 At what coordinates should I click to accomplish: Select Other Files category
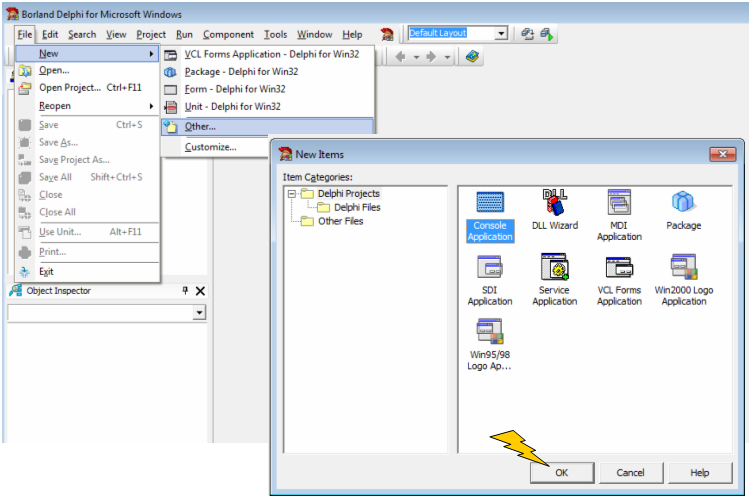[x=341, y=221]
